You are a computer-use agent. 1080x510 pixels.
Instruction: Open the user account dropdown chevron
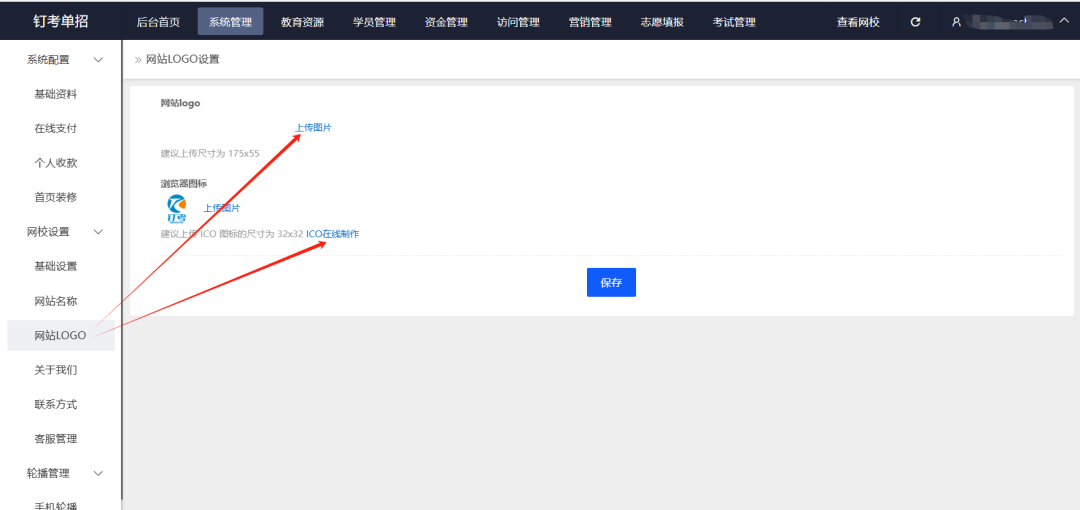(x=1063, y=21)
